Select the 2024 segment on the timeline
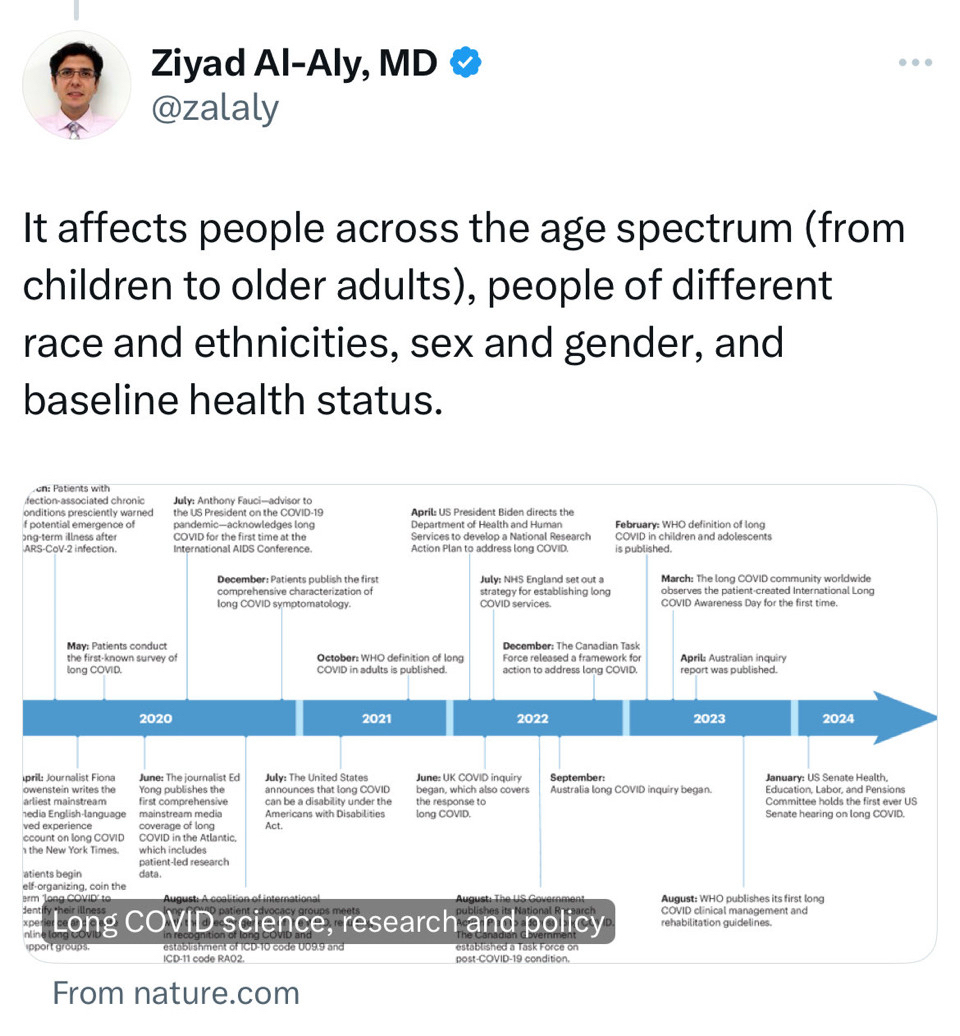This screenshot has width=960, height=1036. 838,718
